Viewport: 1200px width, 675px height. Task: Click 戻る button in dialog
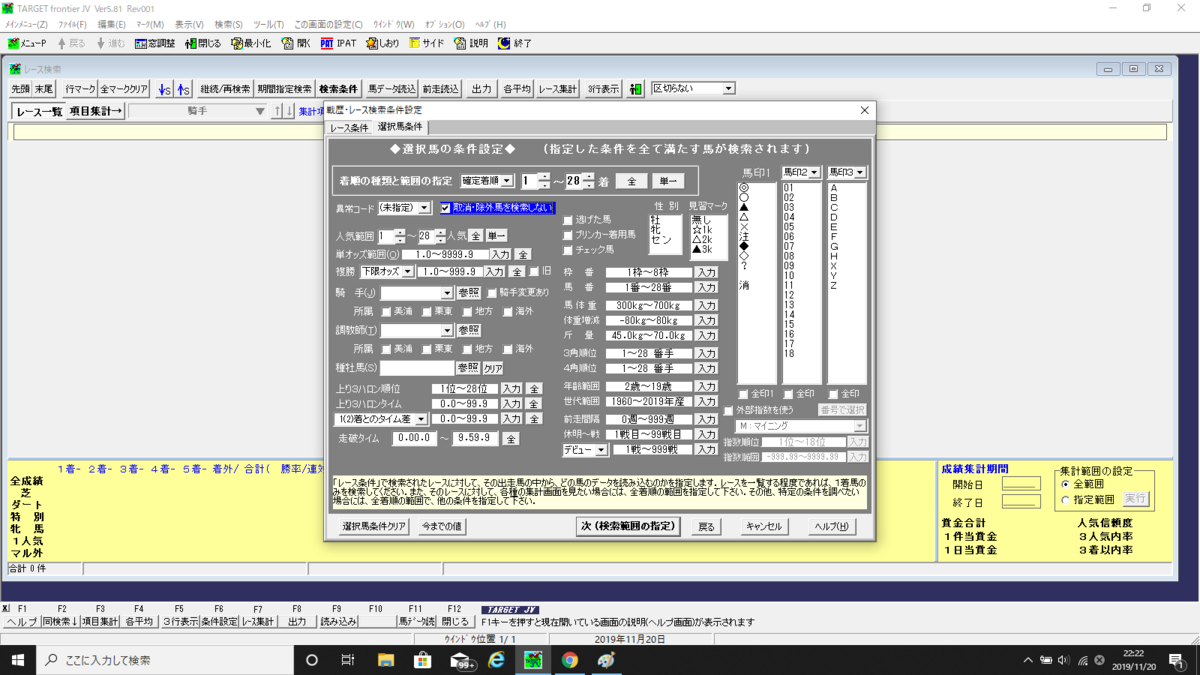(x=706, y=526)
